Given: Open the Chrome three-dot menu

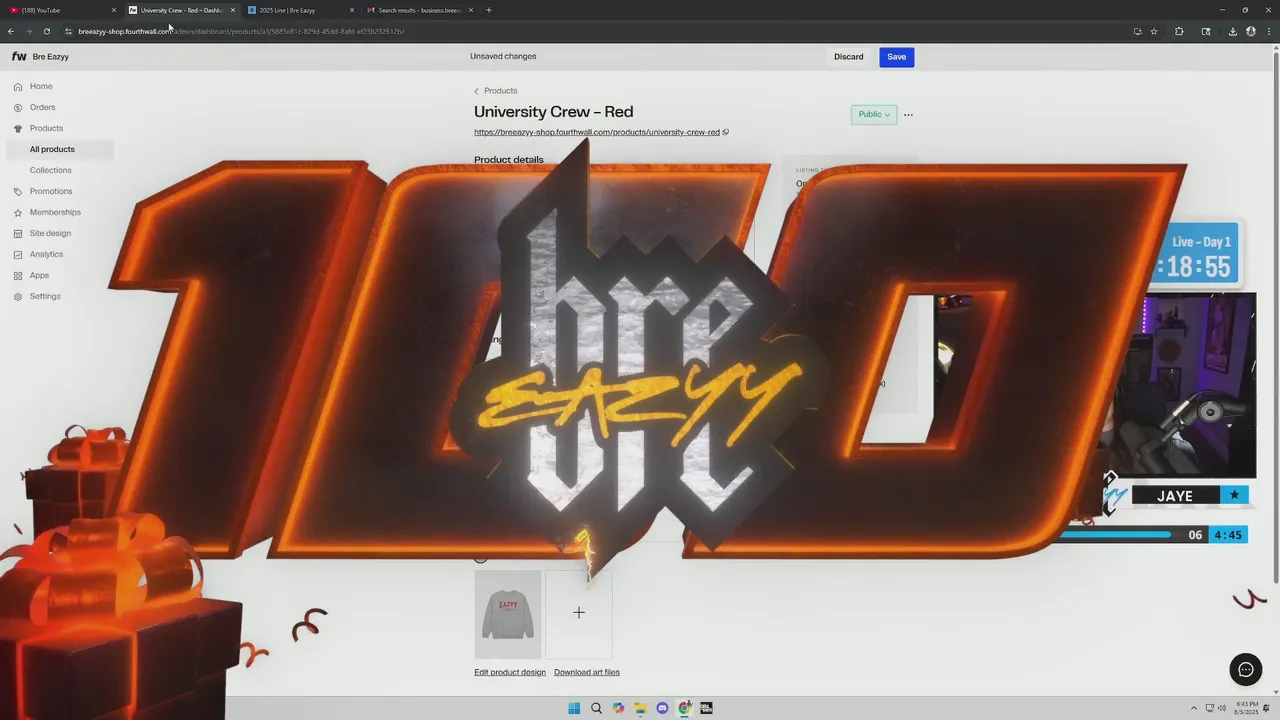Looking at the screenshot, I should pos(1268,31).
